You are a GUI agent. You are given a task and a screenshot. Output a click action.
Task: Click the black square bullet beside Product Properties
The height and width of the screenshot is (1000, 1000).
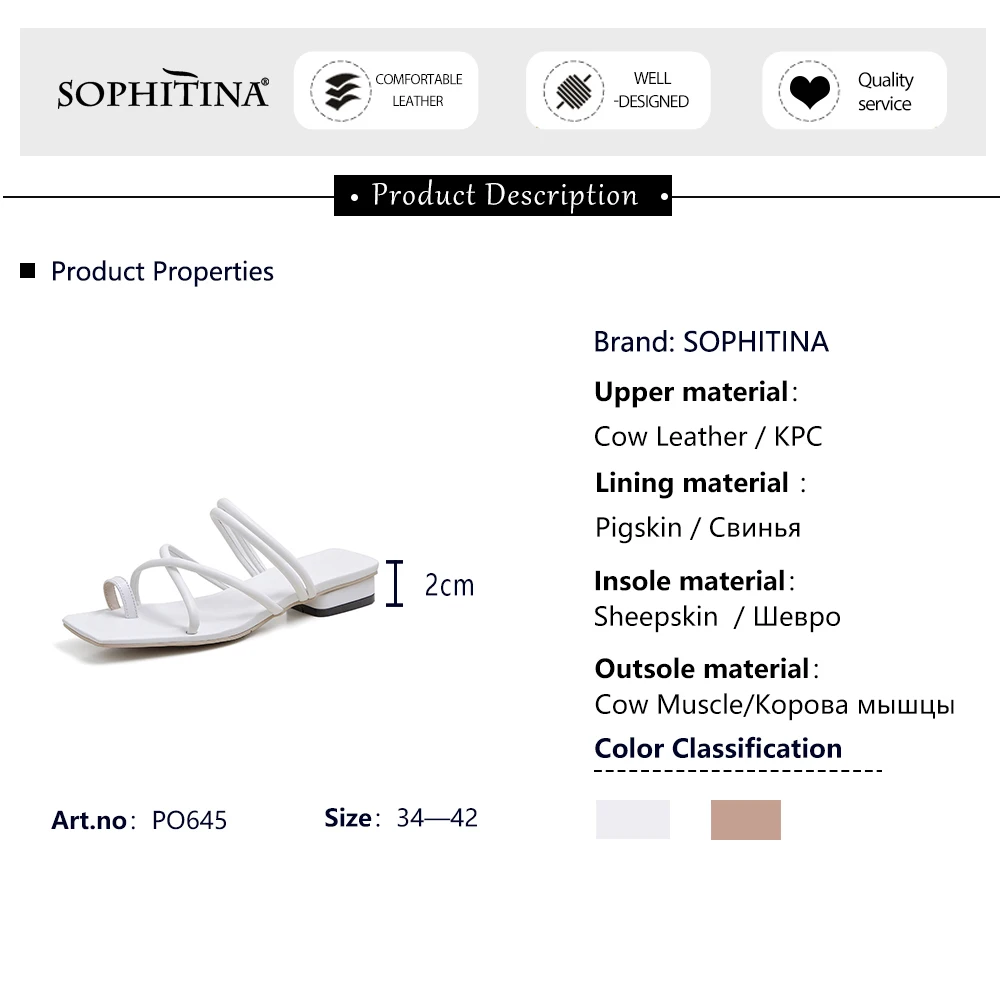pyautogui.click(x=28, y=271)
